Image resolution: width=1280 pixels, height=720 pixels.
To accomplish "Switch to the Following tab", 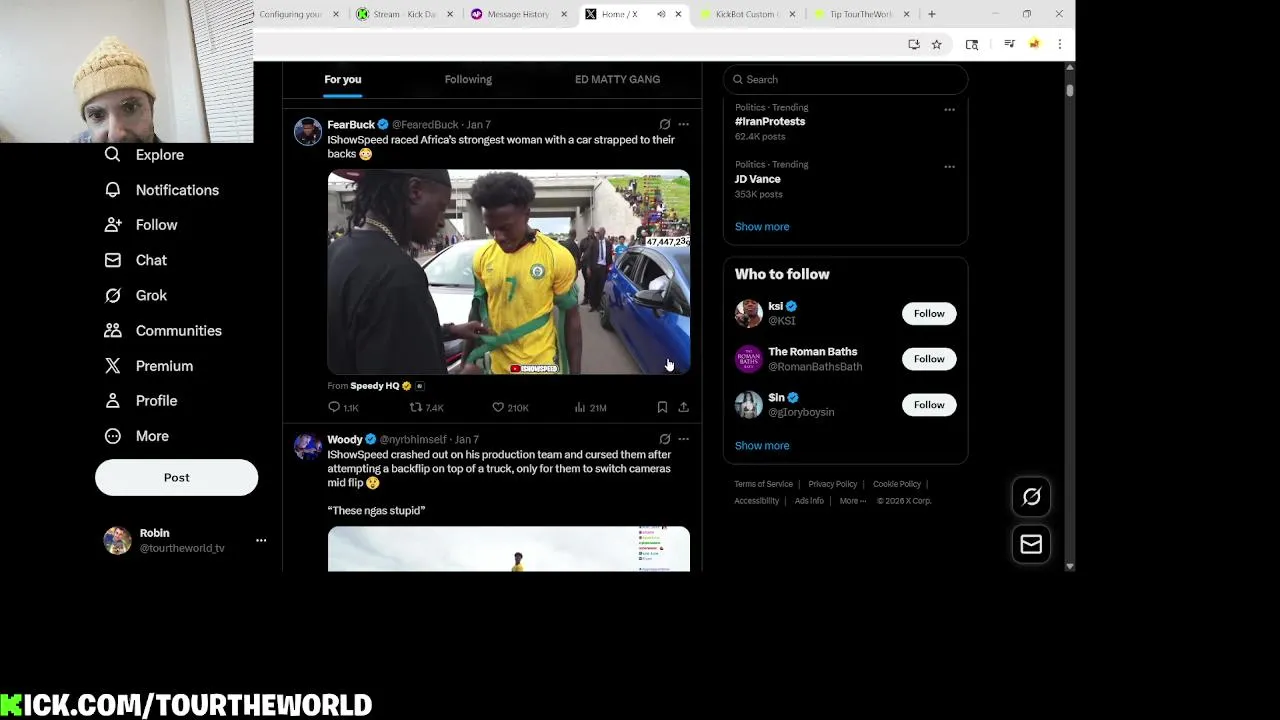I will [468, 79].
